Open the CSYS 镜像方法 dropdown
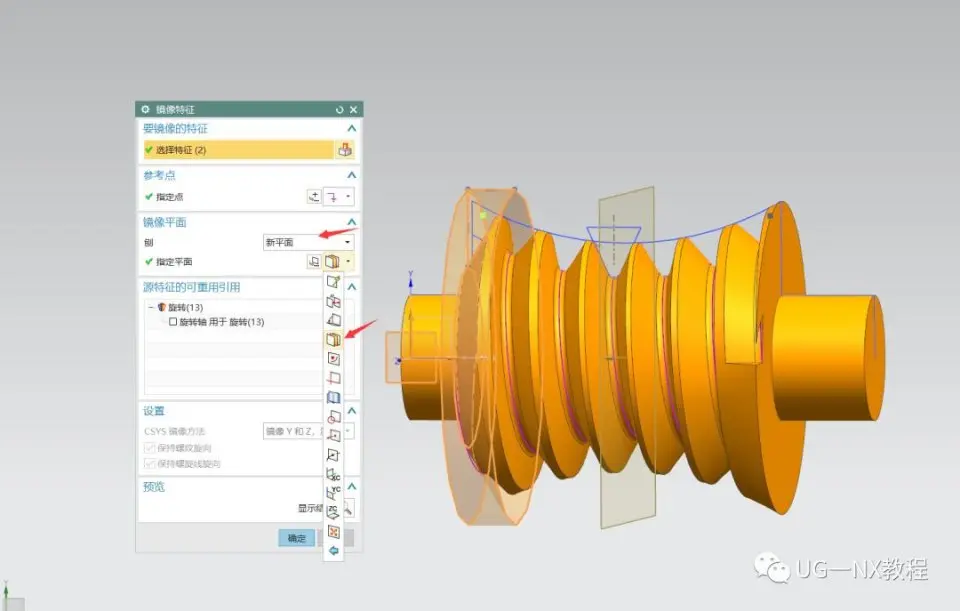The image size is (960, 611). pos(309,431)
